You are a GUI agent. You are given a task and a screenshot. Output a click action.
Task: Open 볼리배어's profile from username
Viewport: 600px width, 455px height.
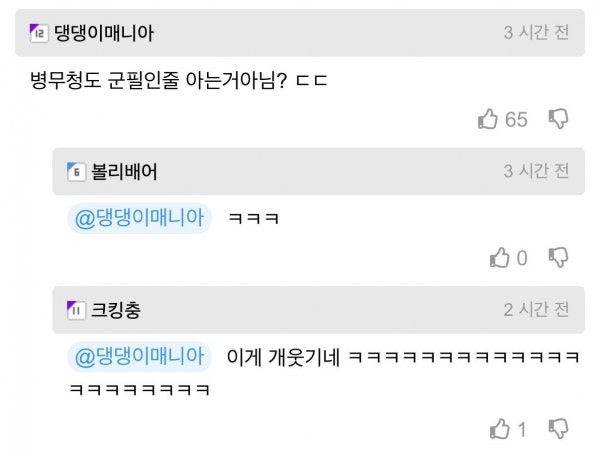point(124,171)
